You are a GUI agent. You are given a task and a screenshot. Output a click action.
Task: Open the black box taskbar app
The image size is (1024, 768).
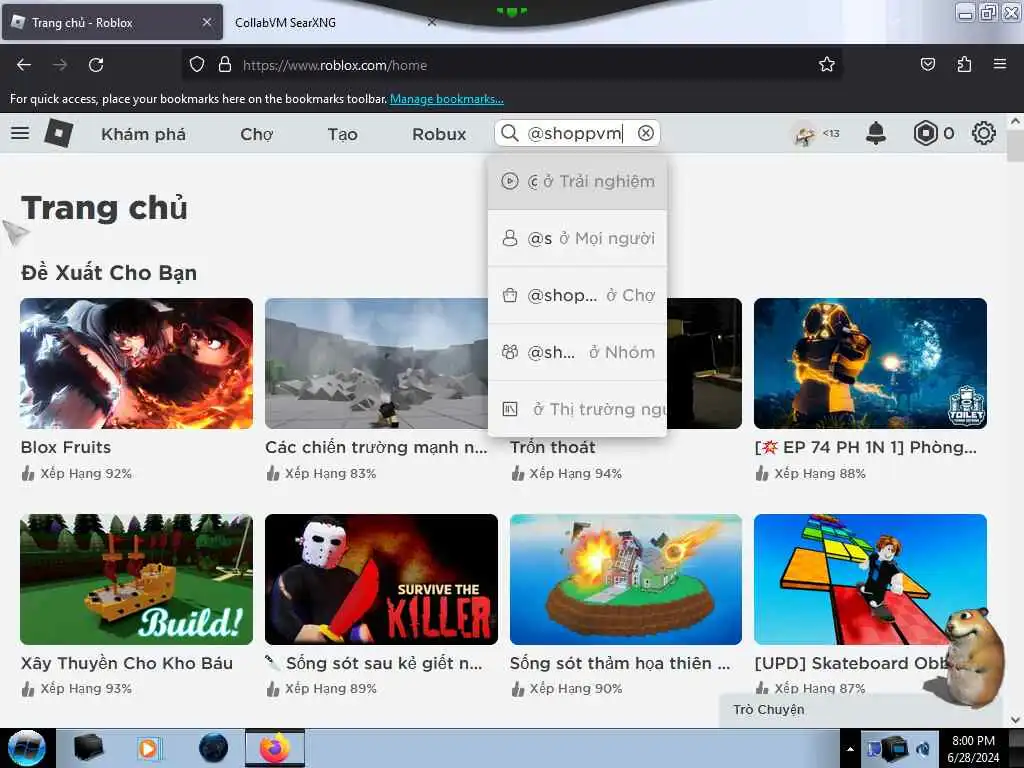coord(88,748)
